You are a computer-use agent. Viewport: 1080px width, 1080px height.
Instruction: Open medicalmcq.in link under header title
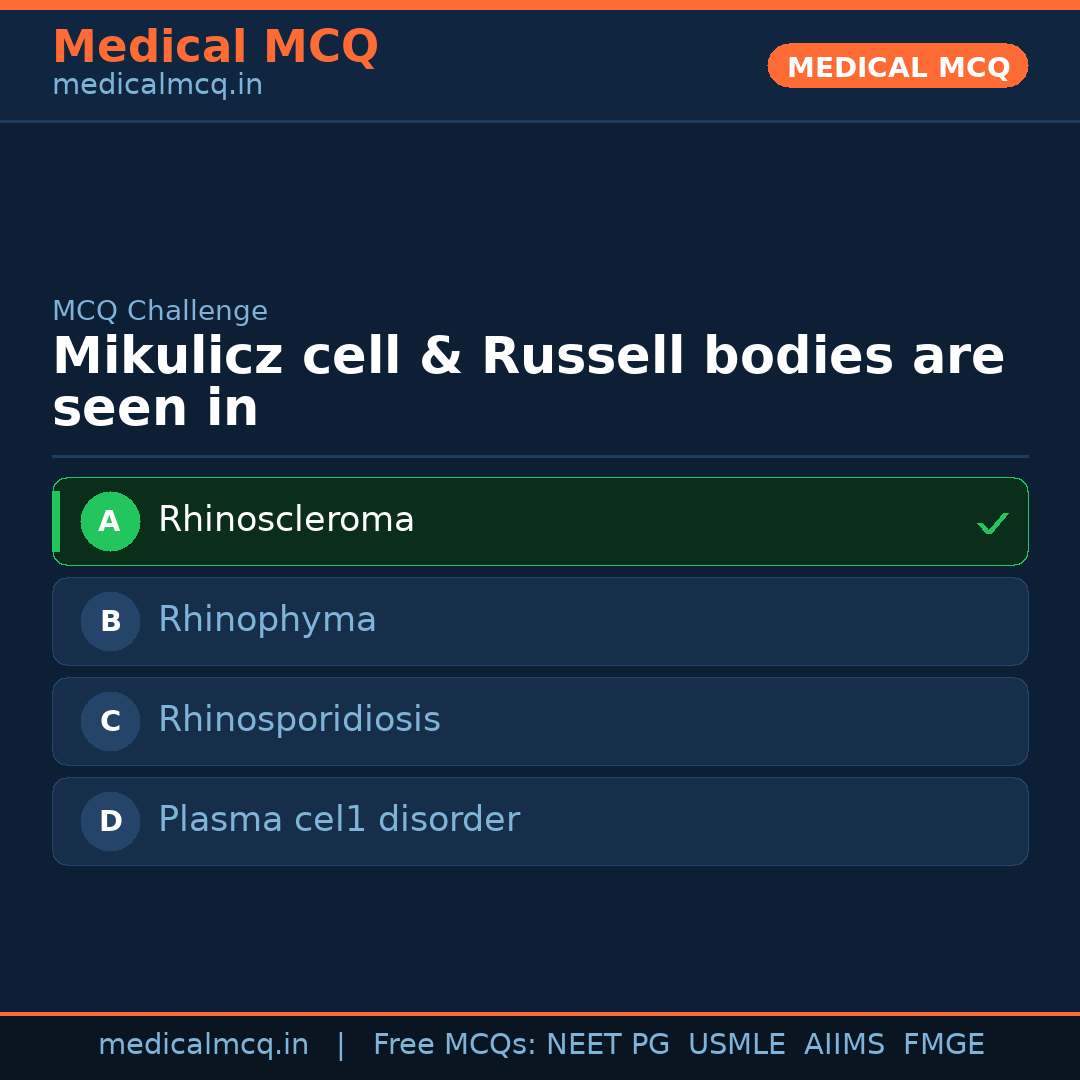coord(157,85)
